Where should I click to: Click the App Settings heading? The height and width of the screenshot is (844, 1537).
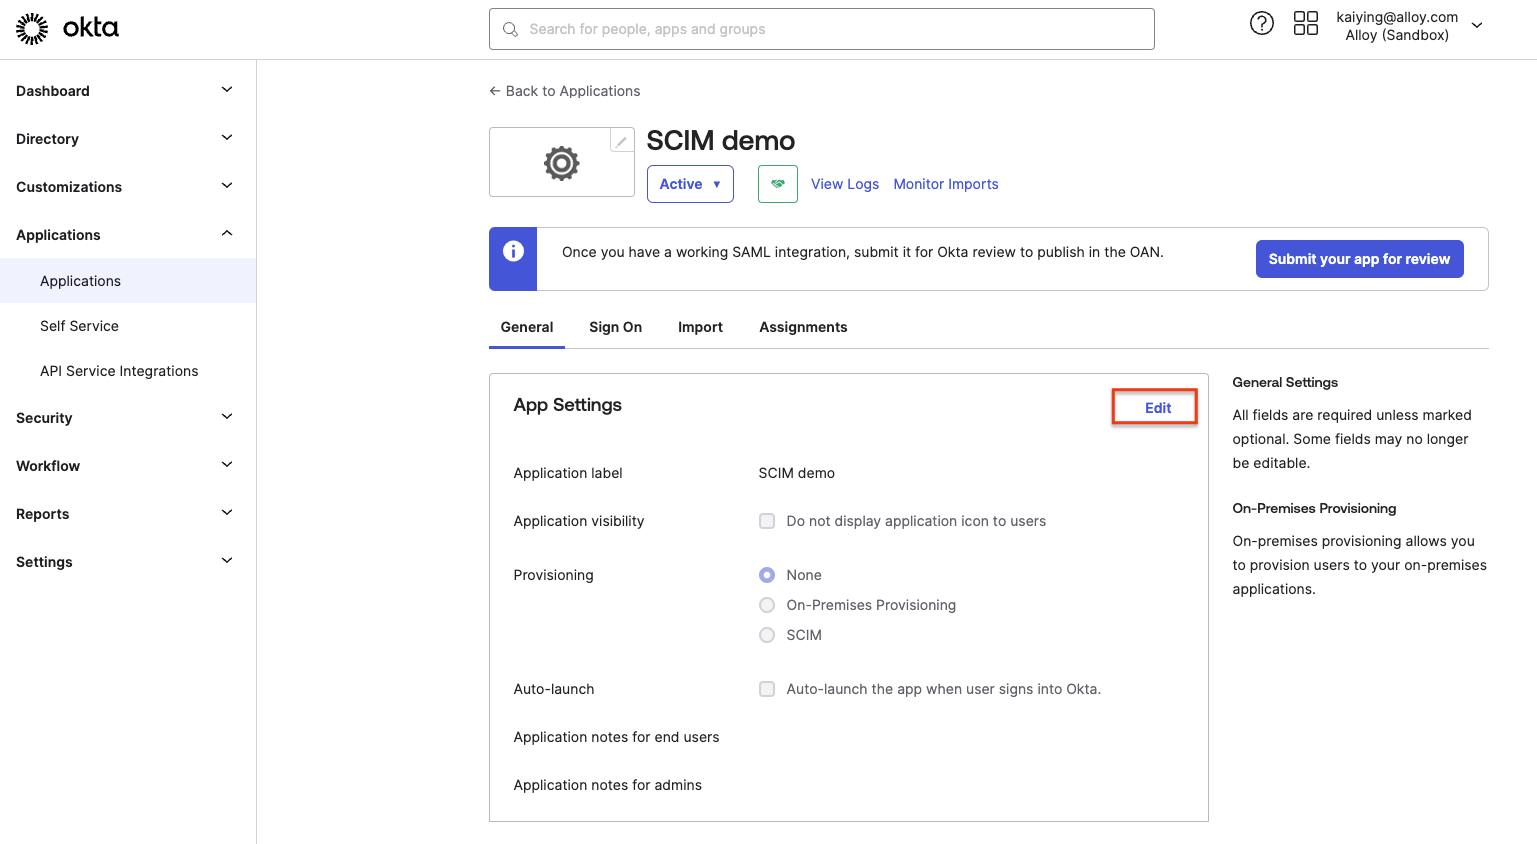coord(567,405)
